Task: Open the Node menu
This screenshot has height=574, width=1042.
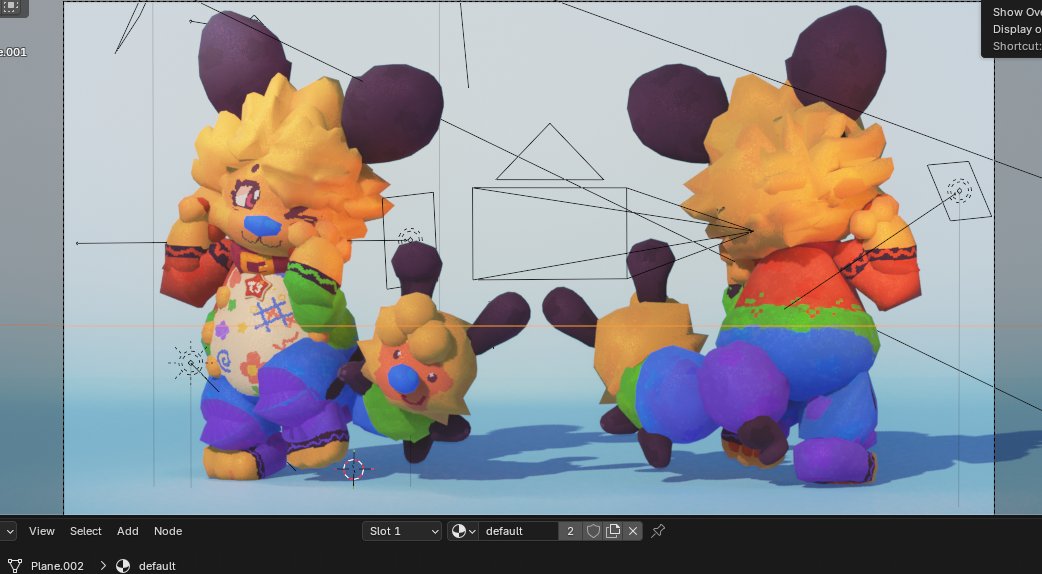Action: click(x=168, y=531)
